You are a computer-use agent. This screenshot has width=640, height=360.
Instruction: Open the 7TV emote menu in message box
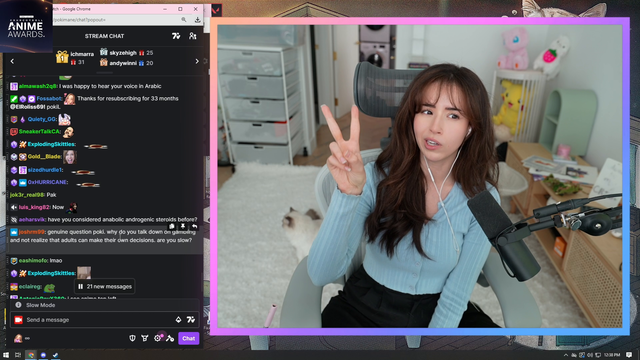[191, 320]
